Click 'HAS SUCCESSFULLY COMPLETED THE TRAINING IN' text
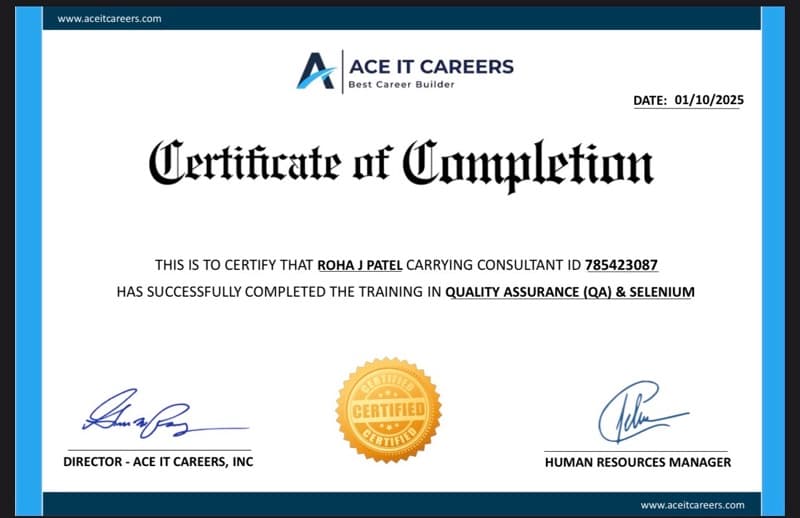800x518 pixels. [x=279, y=292]
